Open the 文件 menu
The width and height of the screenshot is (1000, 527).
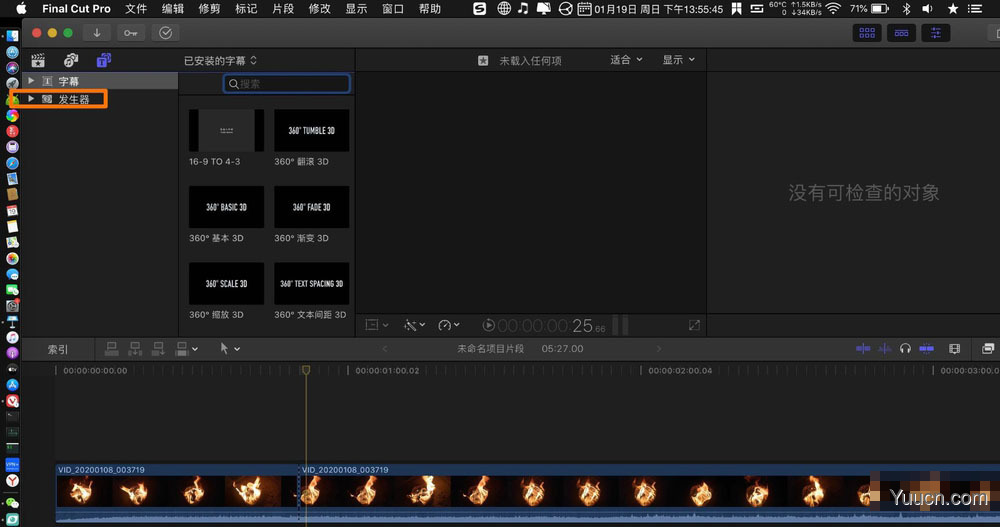[136, 8]
